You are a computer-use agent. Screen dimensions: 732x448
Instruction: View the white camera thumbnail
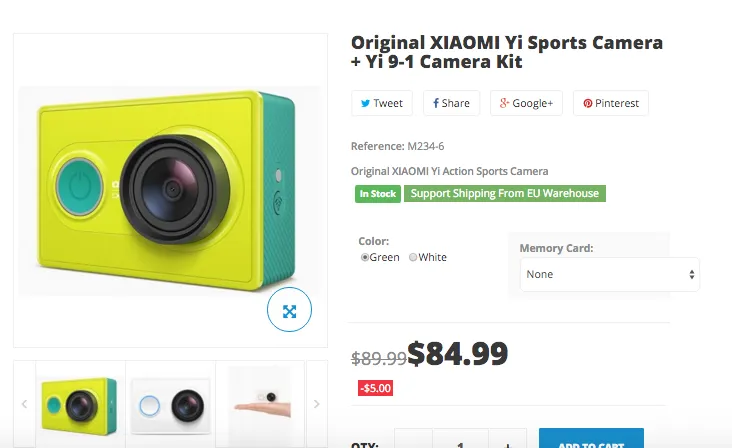point(170,404)
